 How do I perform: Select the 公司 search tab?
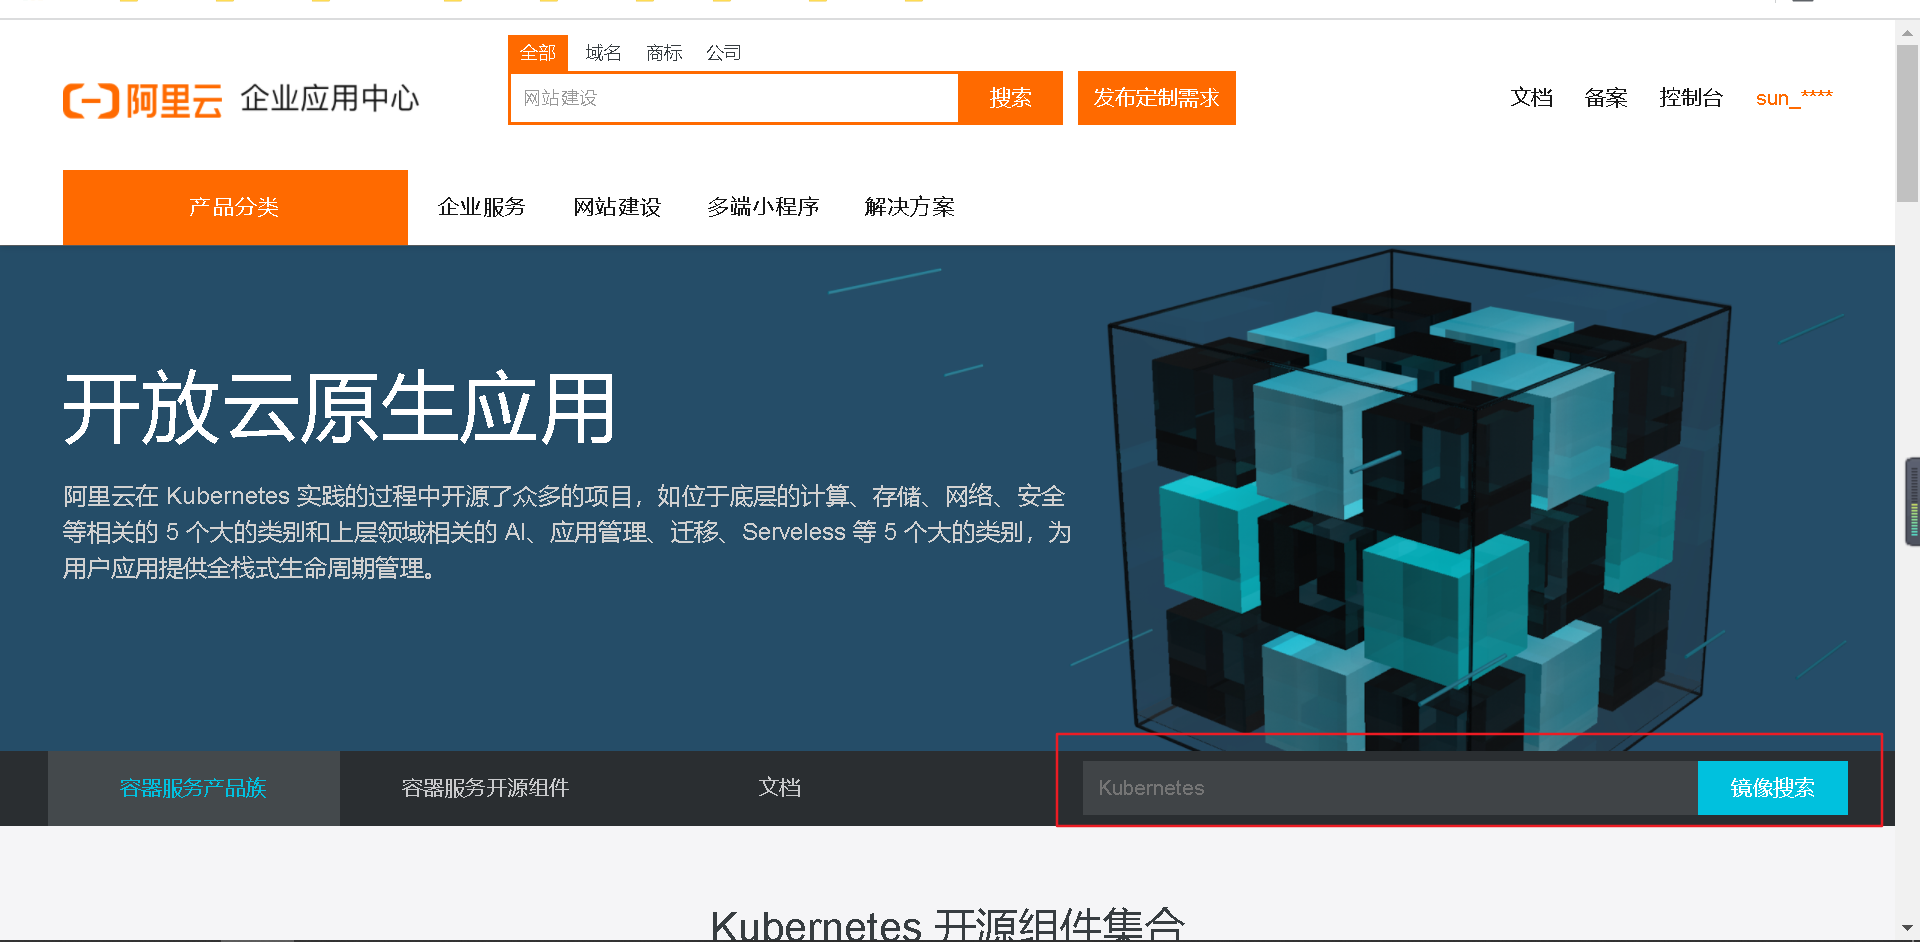pyautogui.click(x=724, y=53)
